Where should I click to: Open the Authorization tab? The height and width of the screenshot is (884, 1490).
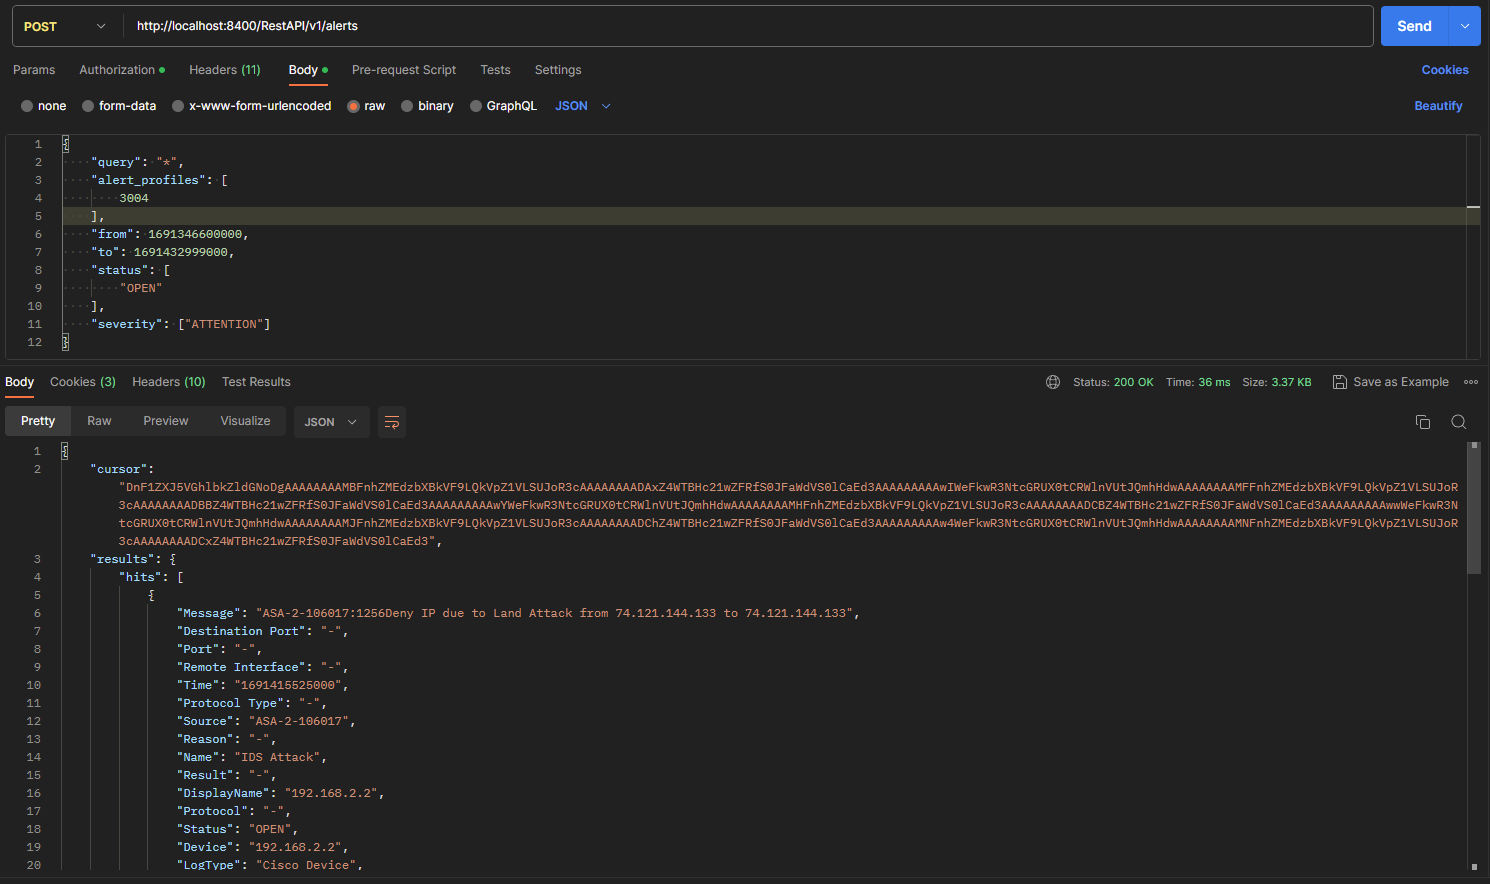click(118, 70)
